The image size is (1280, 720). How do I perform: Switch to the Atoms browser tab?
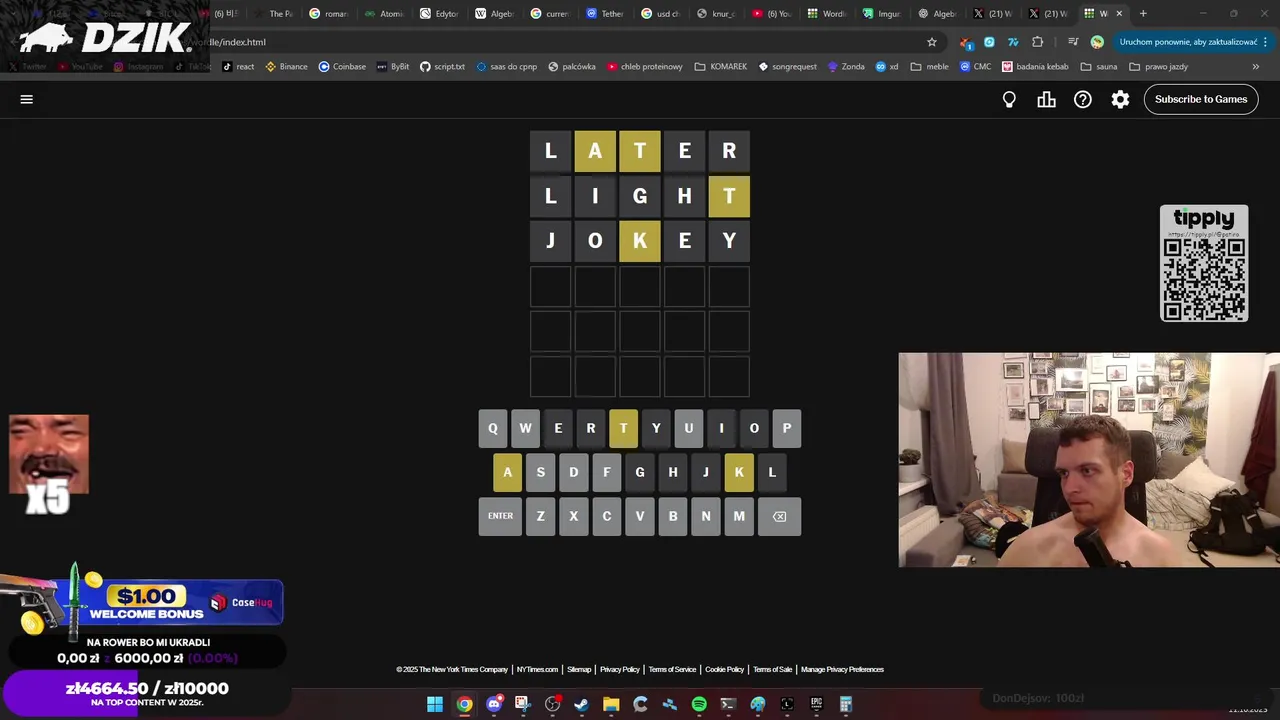[384, 13]
